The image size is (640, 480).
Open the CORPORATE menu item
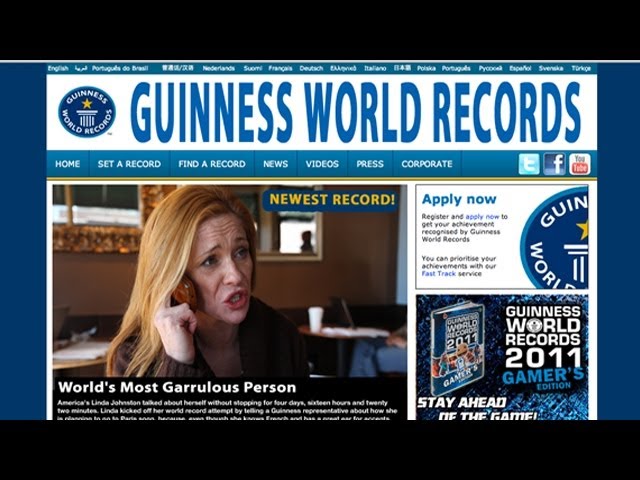point(427,164)
